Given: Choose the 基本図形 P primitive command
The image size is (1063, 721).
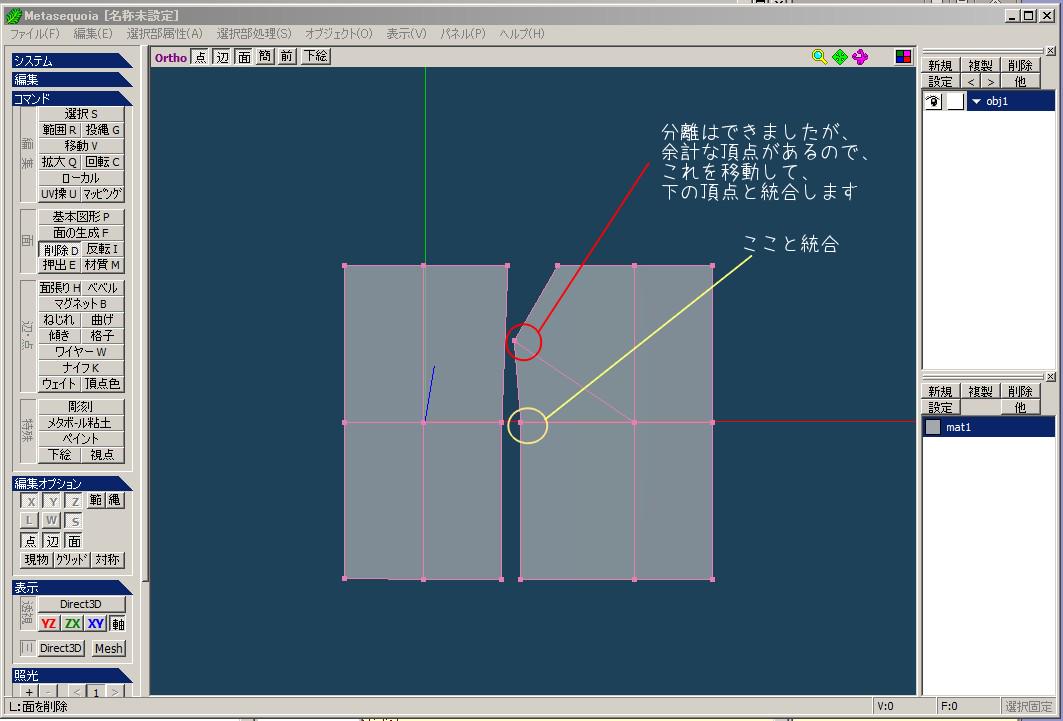Looking at the screenshot, I should click(81, 217).
